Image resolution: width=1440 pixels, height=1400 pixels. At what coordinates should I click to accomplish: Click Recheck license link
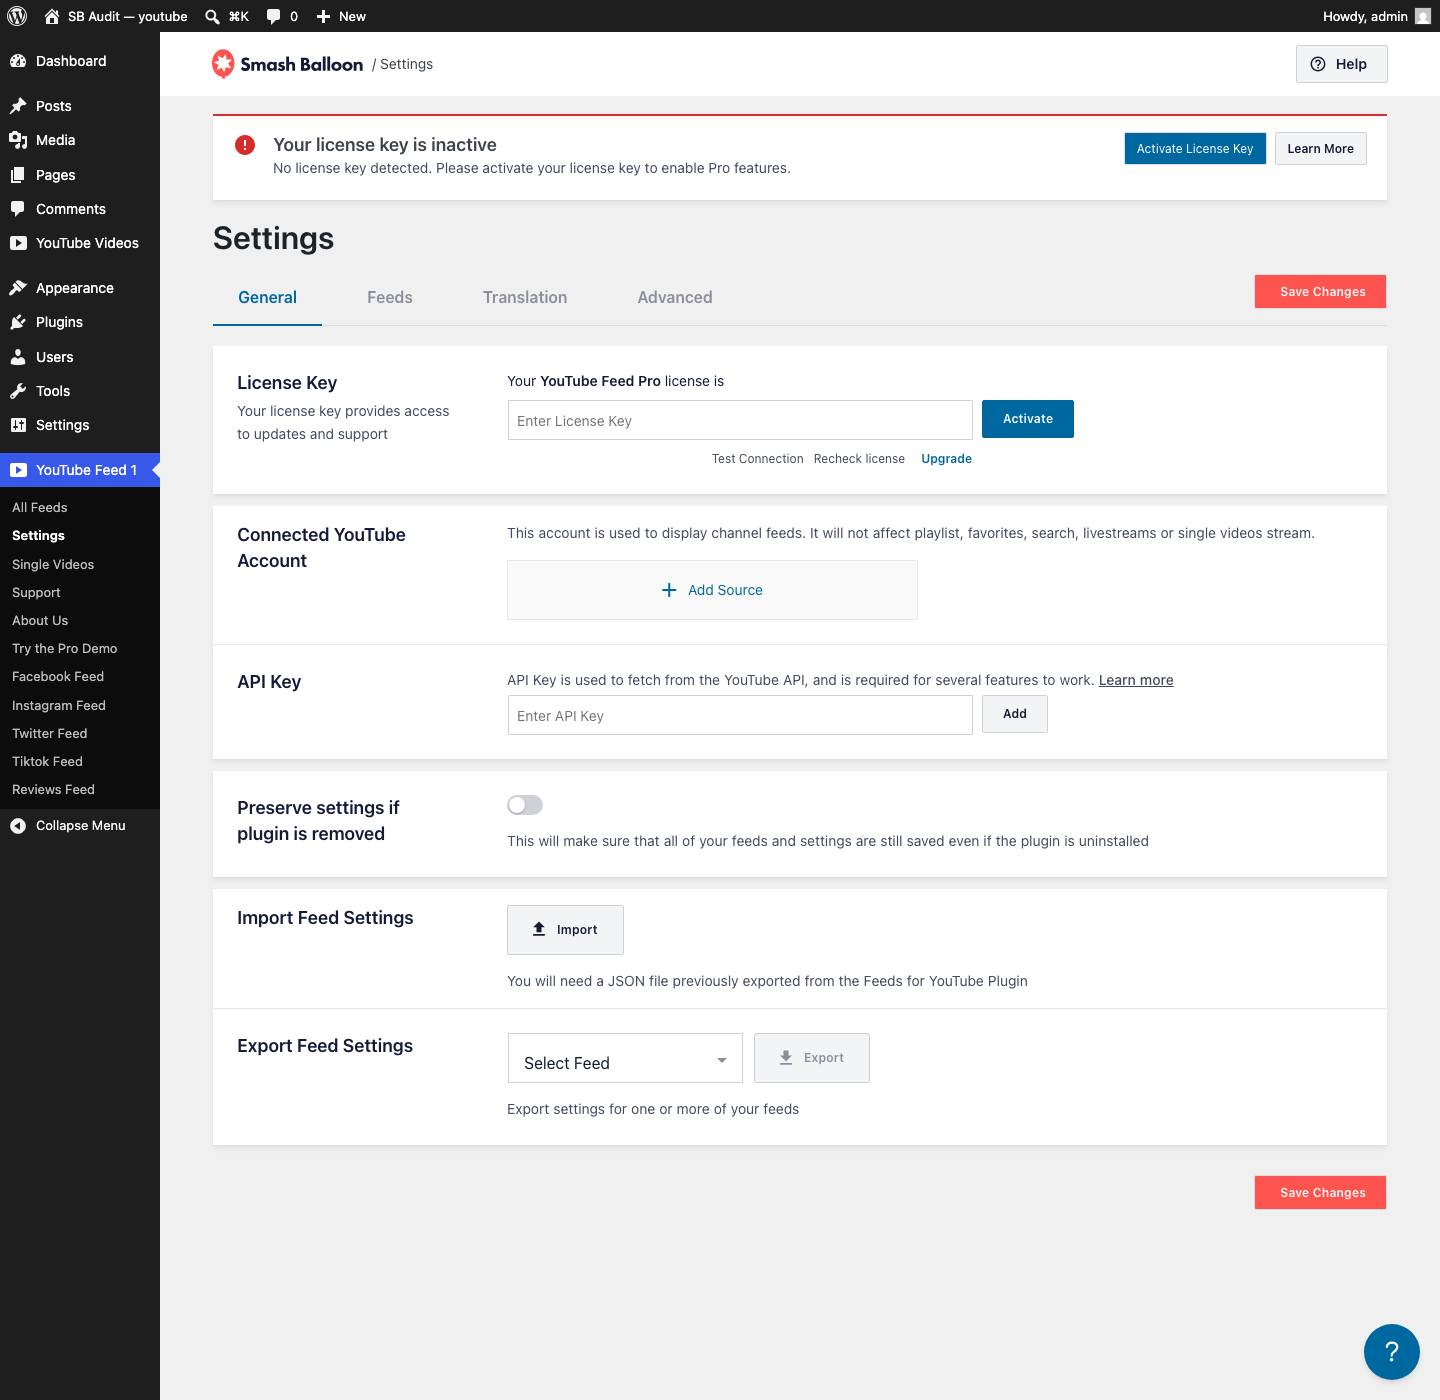(x=859, y=459)
